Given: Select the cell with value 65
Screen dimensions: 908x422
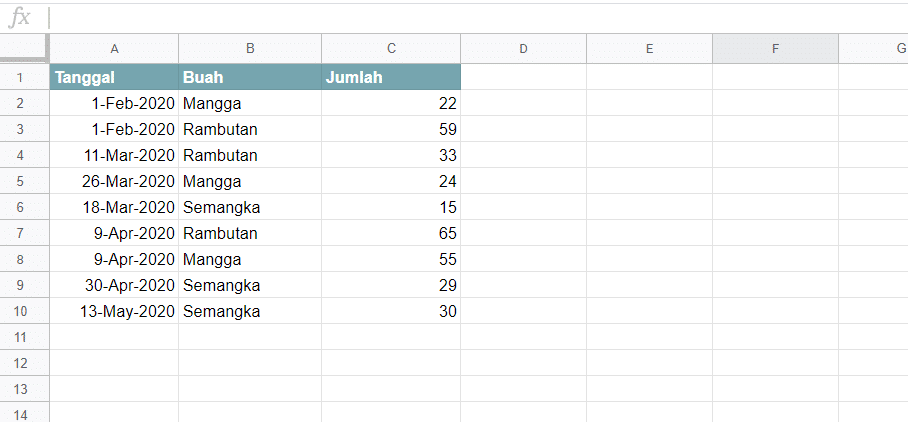Looking at the screenshot, I should pyautogui.click(x=391, y=233).
